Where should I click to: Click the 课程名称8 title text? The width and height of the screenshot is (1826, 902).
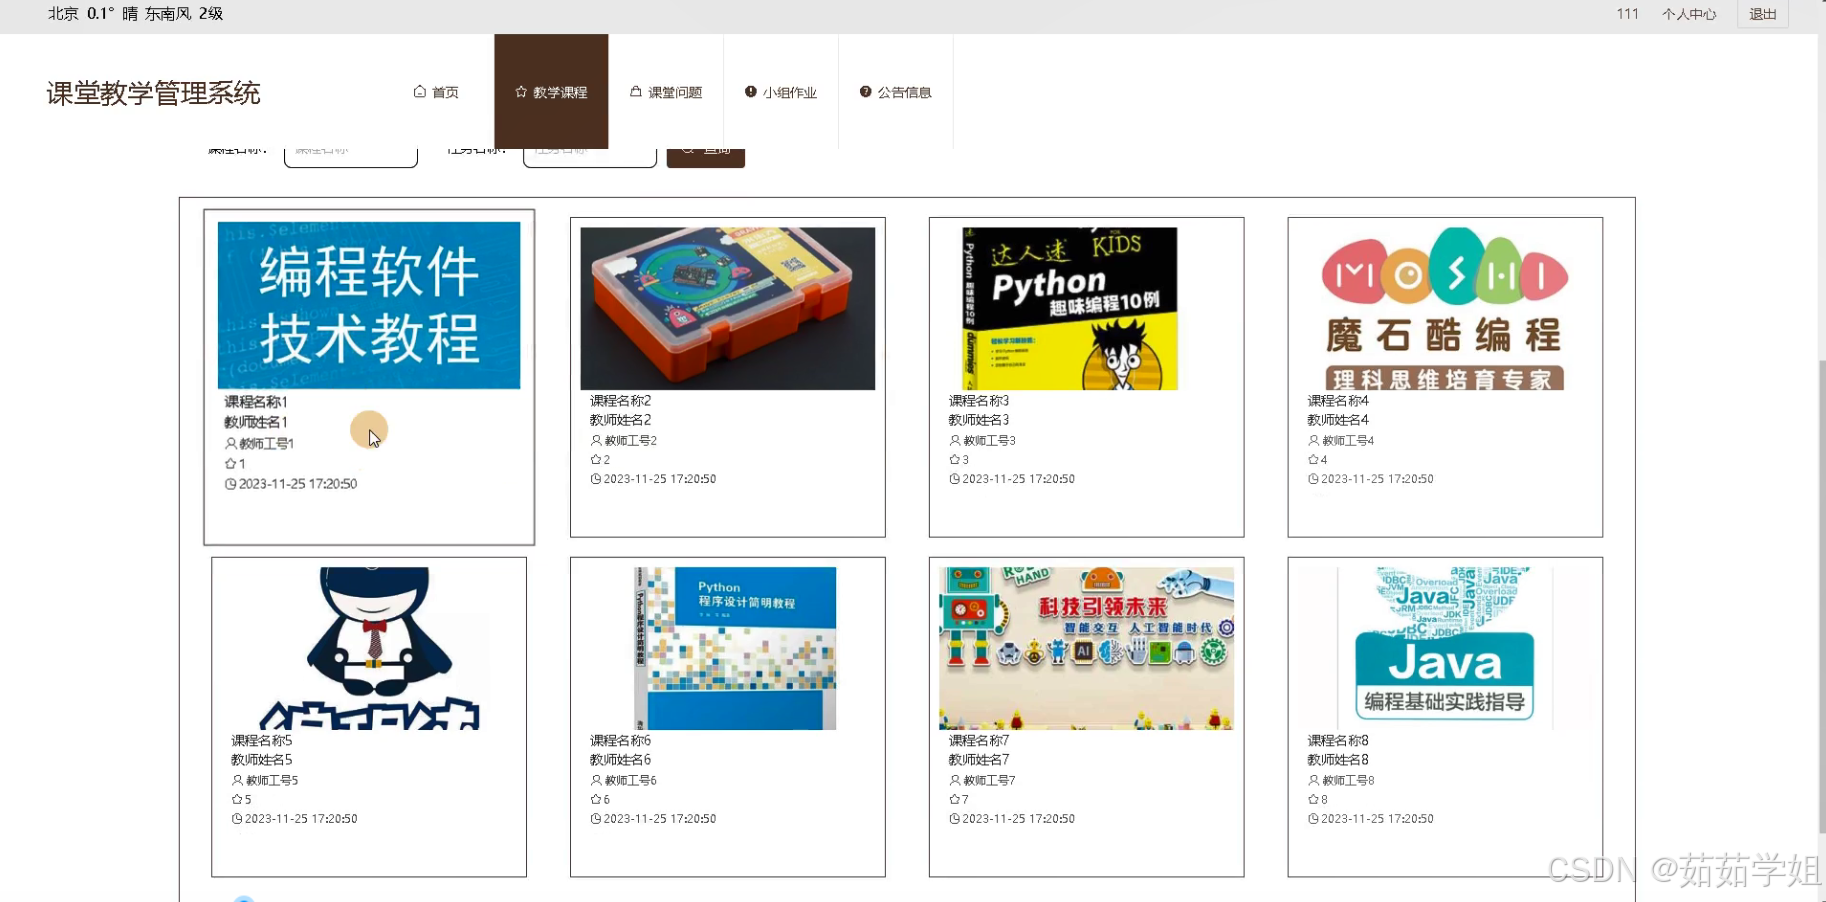[x=1338, y=741]
